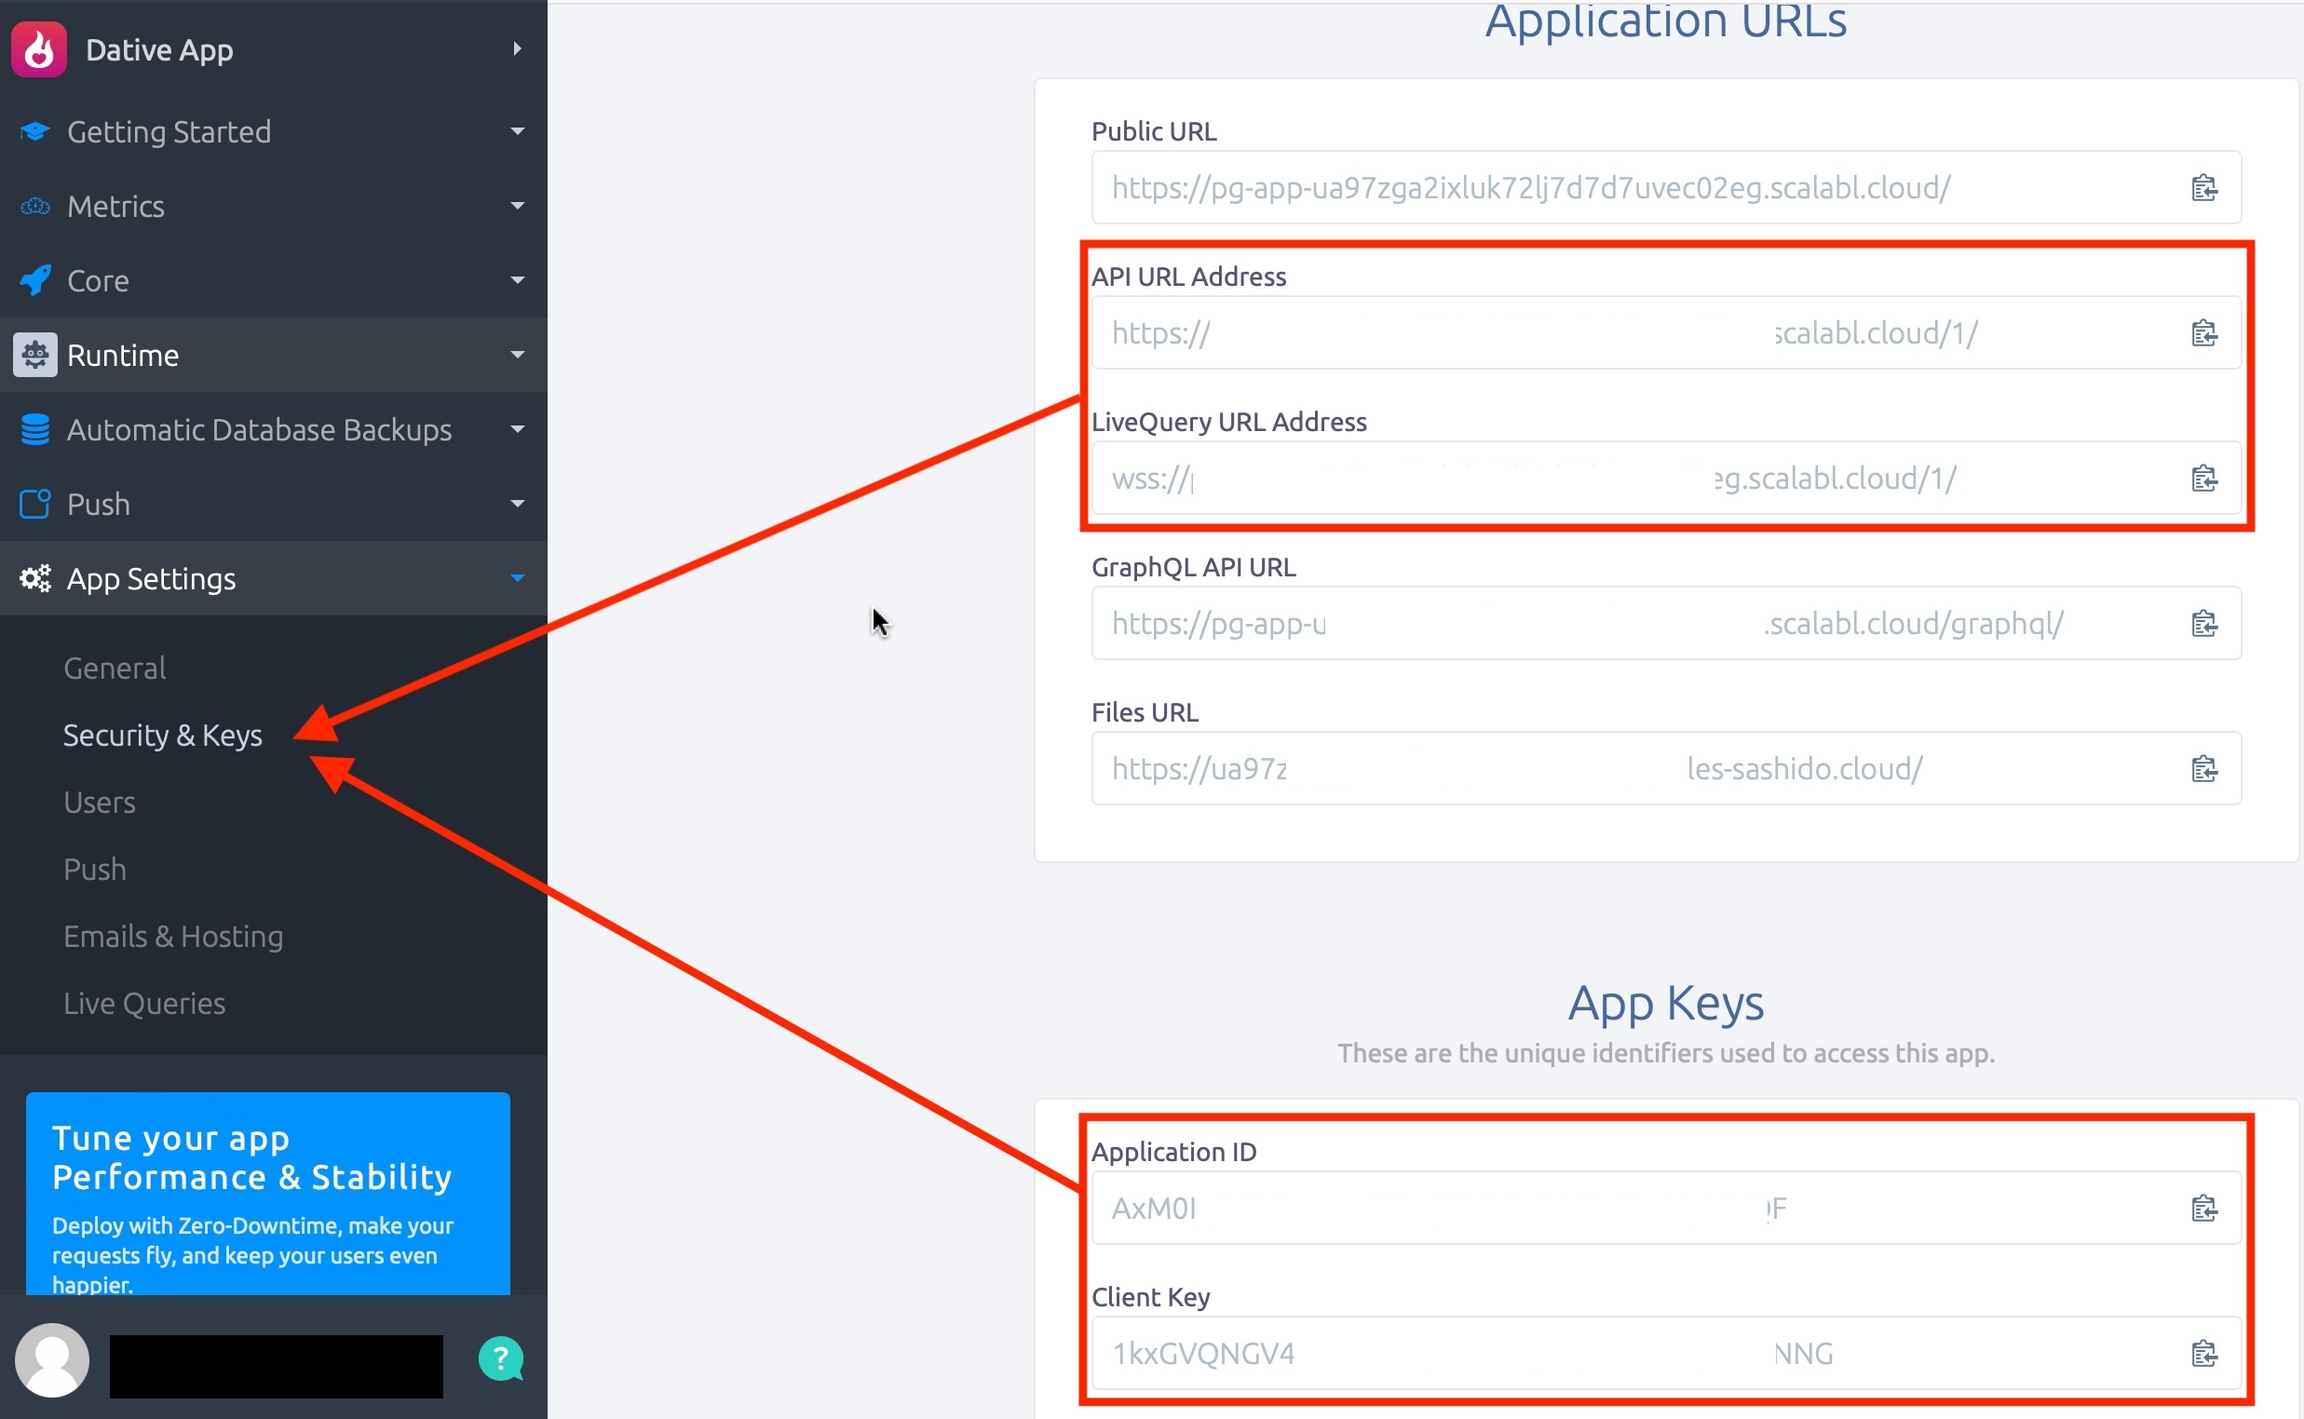The width and height of the screenshot is (2304, 1419).
Task: Open the Emails & Hosting settings
Action: tap(173, 936)
